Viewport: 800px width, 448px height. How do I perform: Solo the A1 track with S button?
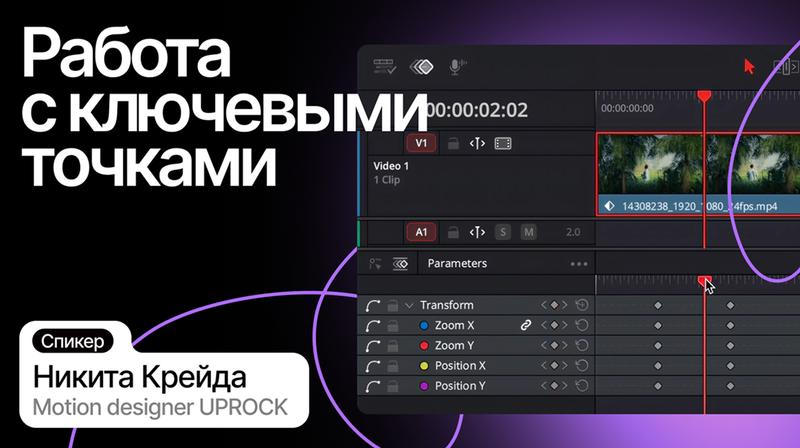[x=503, y=233]
